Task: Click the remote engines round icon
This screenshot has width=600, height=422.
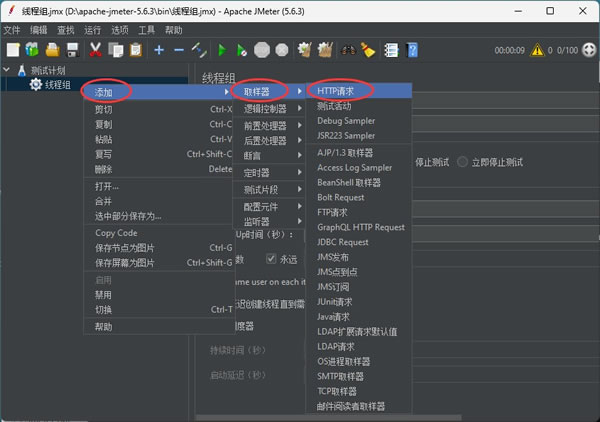Action: [589, 50]
